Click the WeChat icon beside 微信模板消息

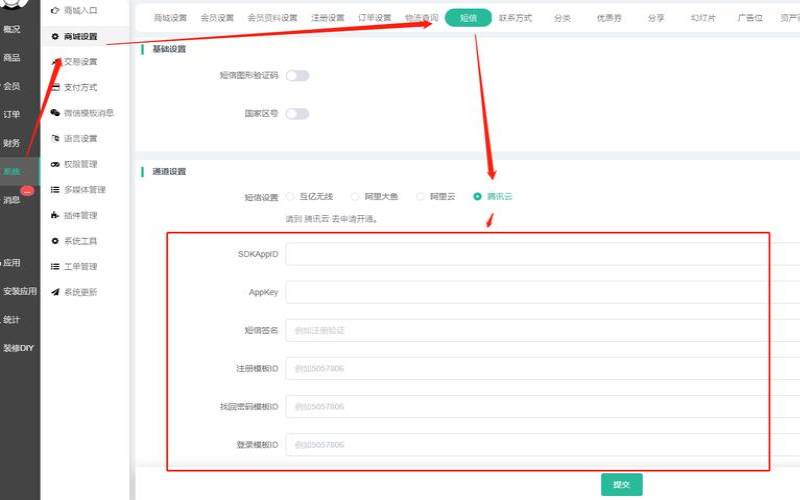tap(55, 113)
